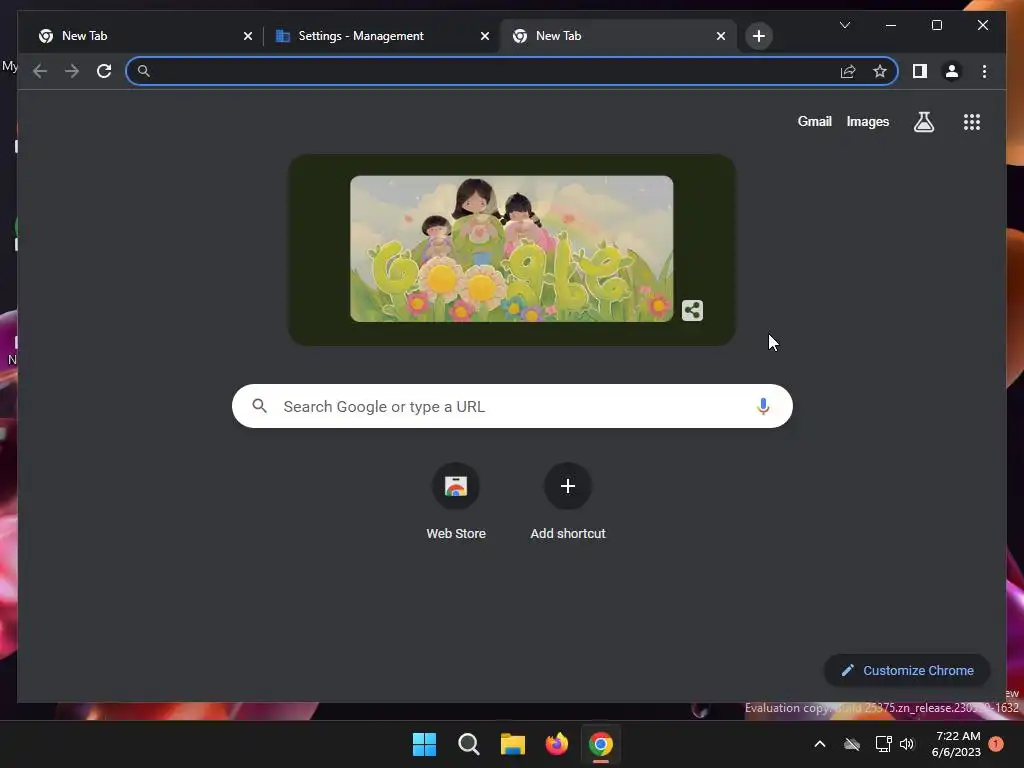Open File Explorer from taskbar

(513, 744)
